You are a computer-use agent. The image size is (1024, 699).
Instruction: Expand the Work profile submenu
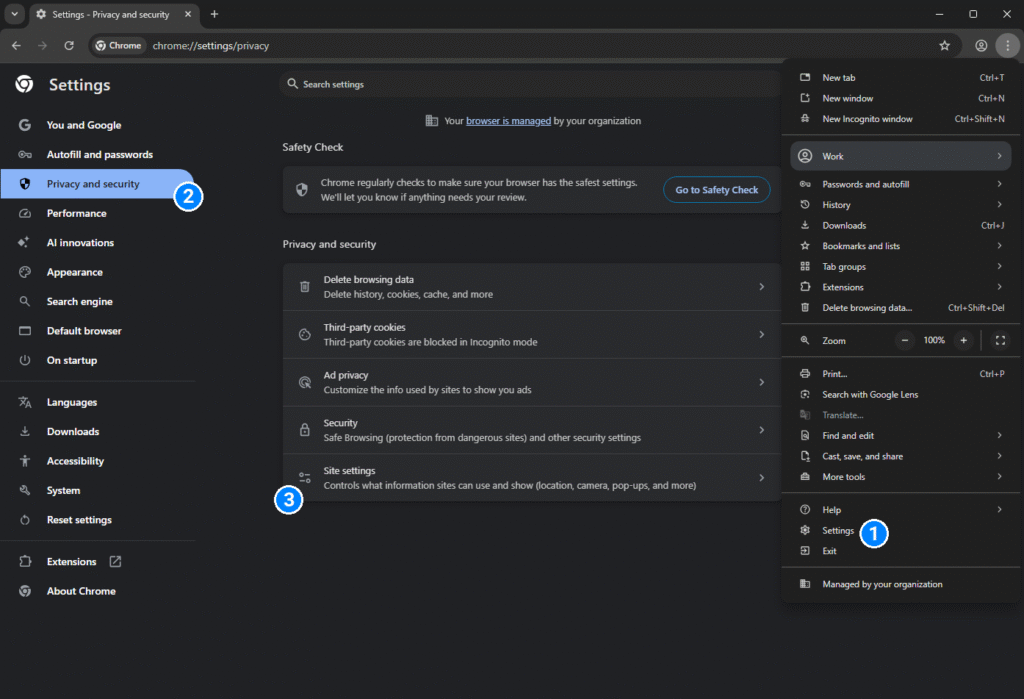[x=900, y=156]
